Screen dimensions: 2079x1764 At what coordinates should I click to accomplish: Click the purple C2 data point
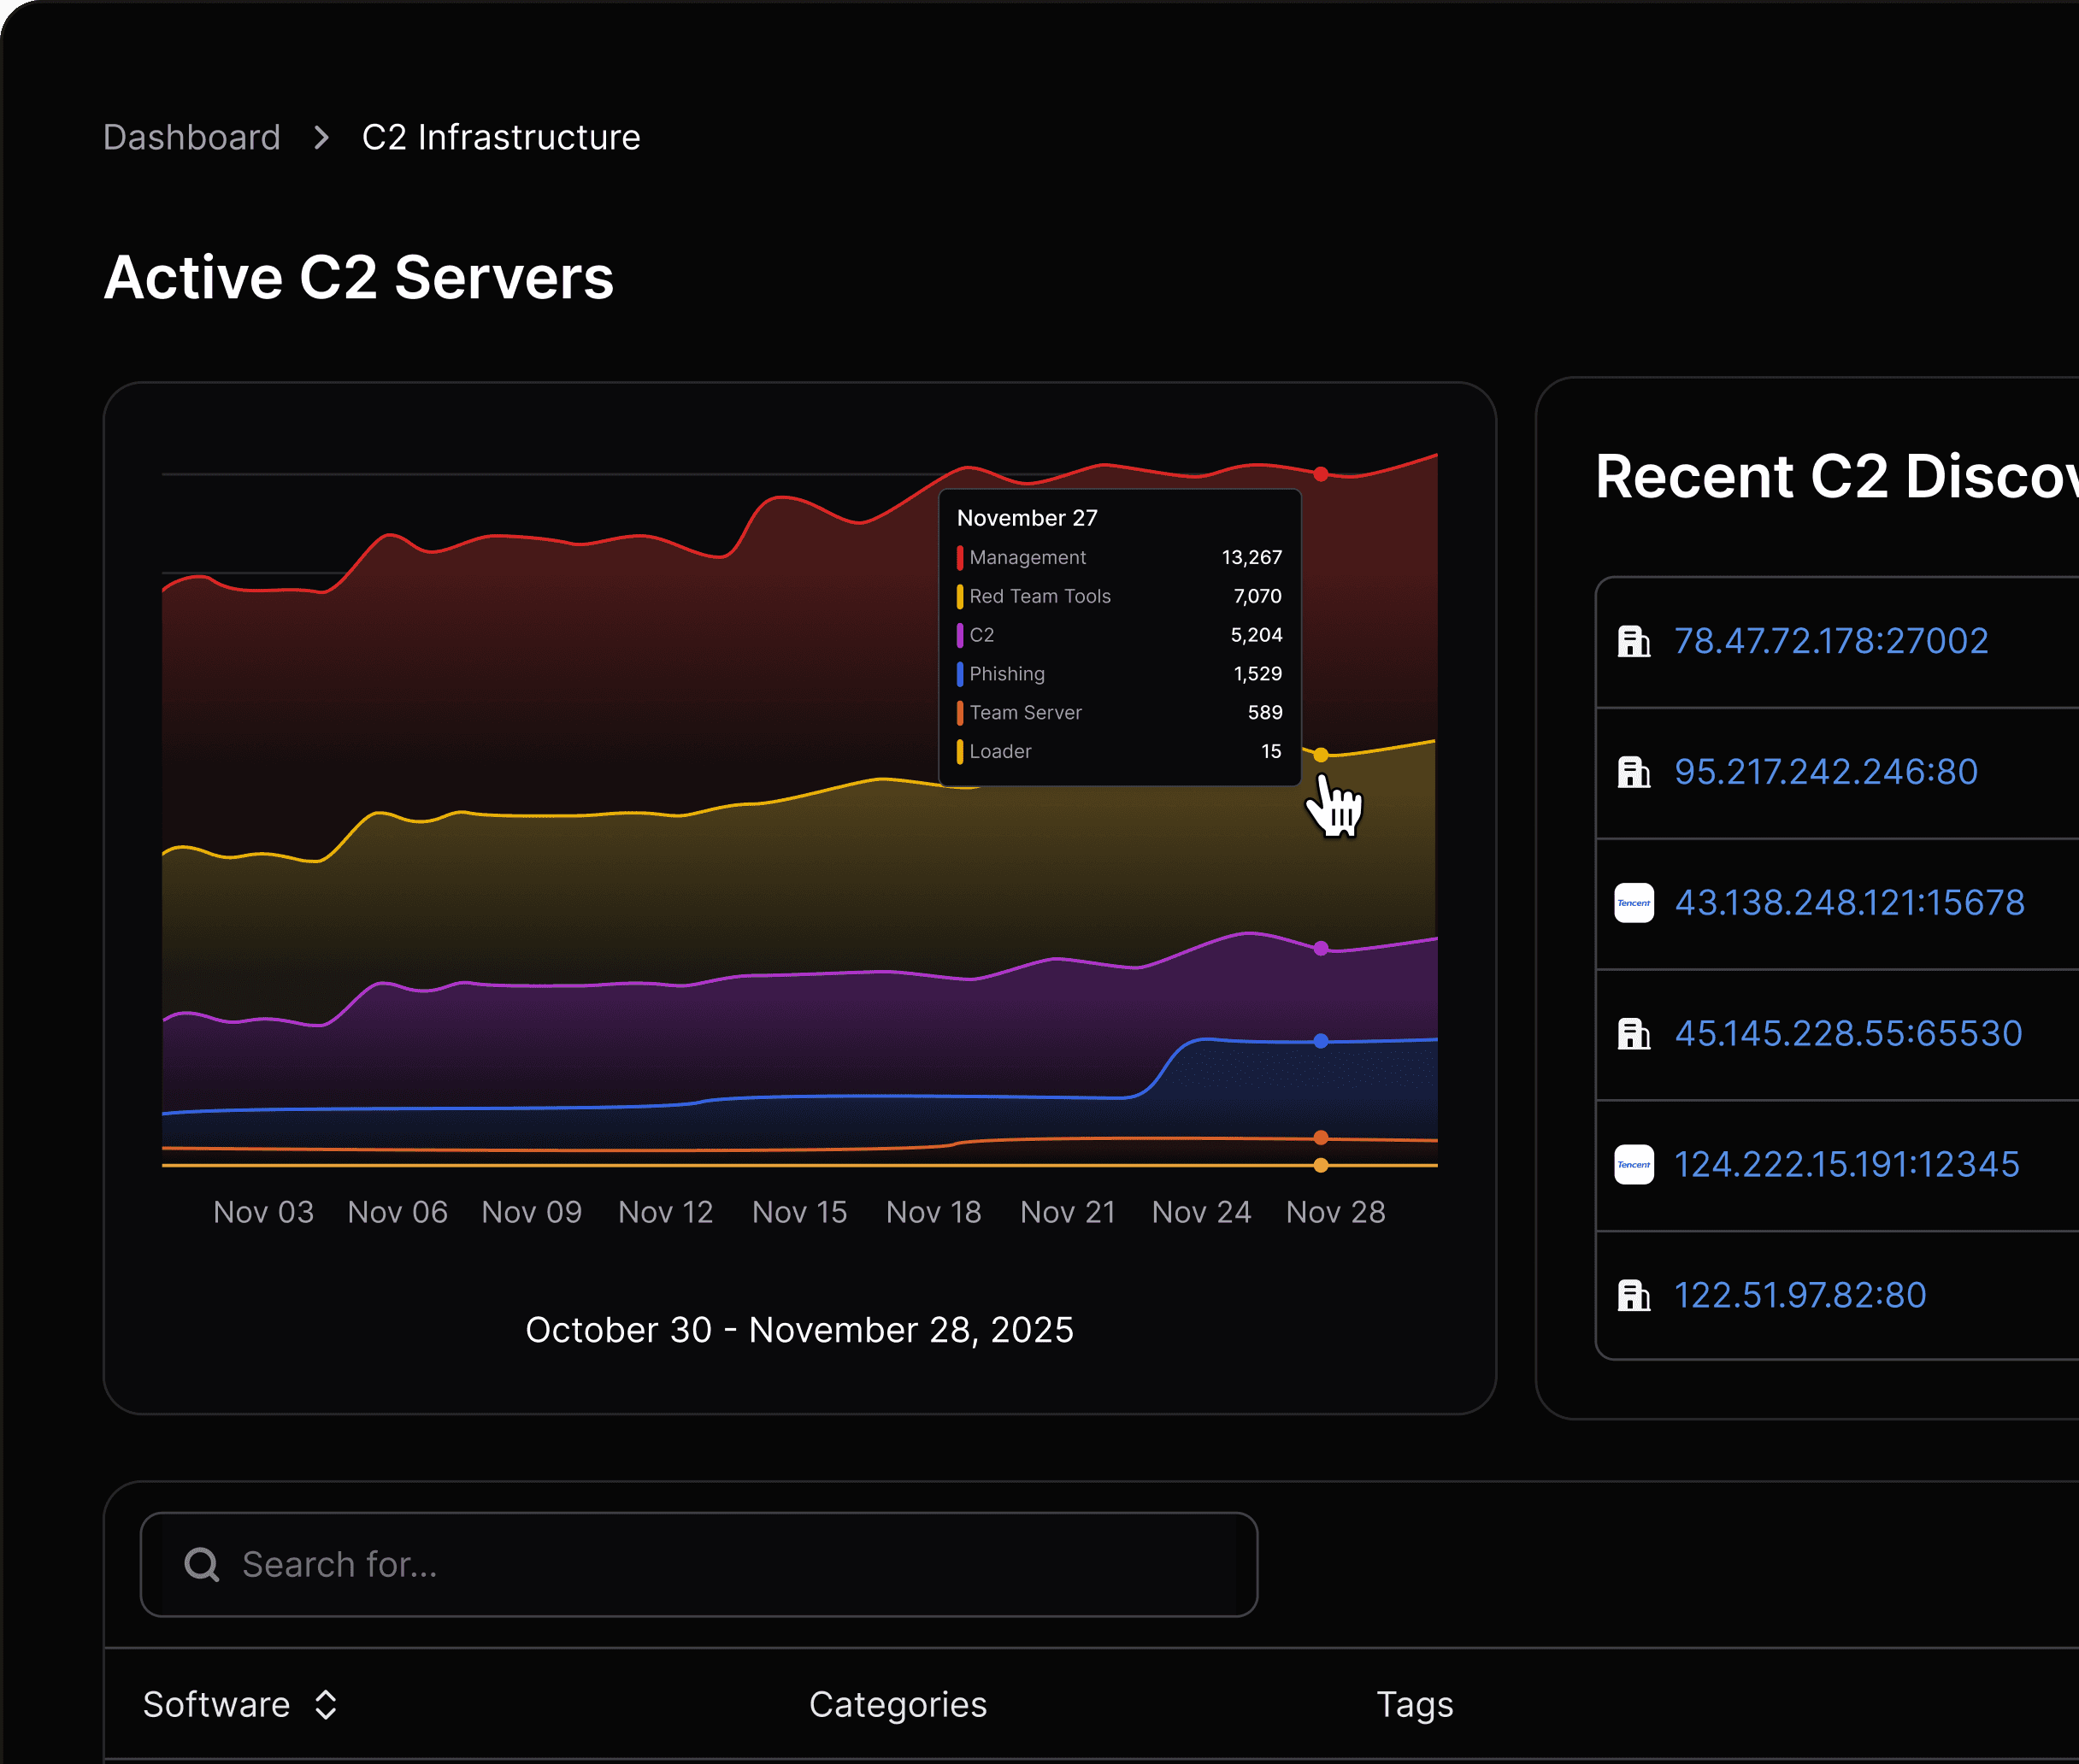click(1320, 948)
